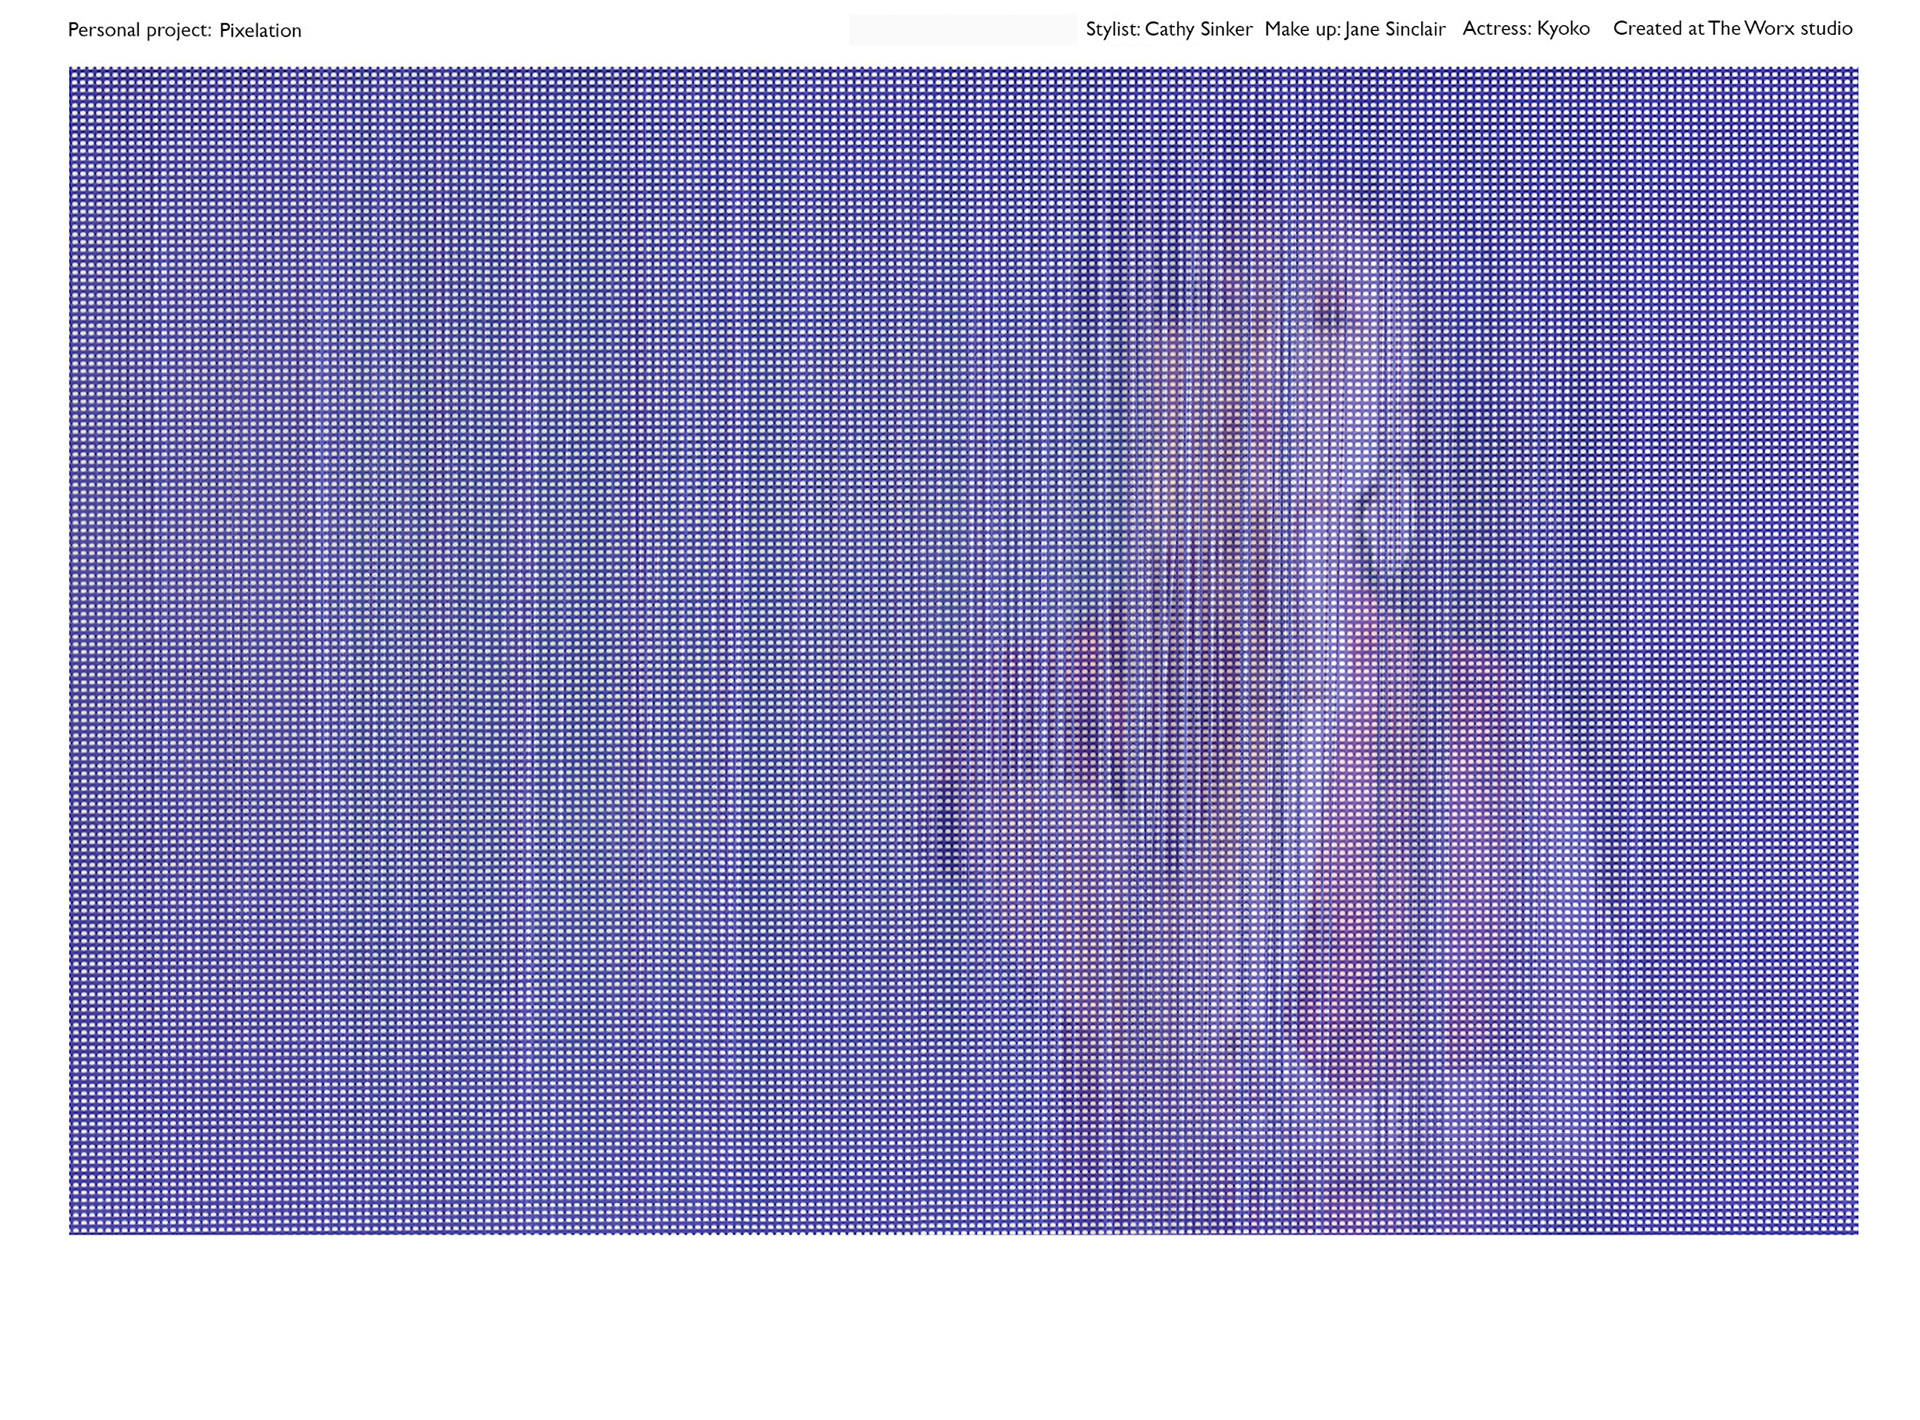Click the 'Personal project:' label
The width and height of the screenshot is (1920, 1420).
(139, 31)
